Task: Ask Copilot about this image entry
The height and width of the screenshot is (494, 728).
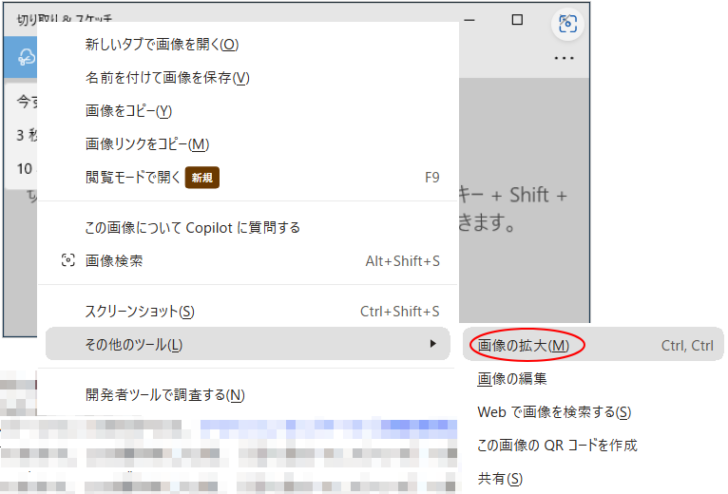Action: click(x=247, y=228)
